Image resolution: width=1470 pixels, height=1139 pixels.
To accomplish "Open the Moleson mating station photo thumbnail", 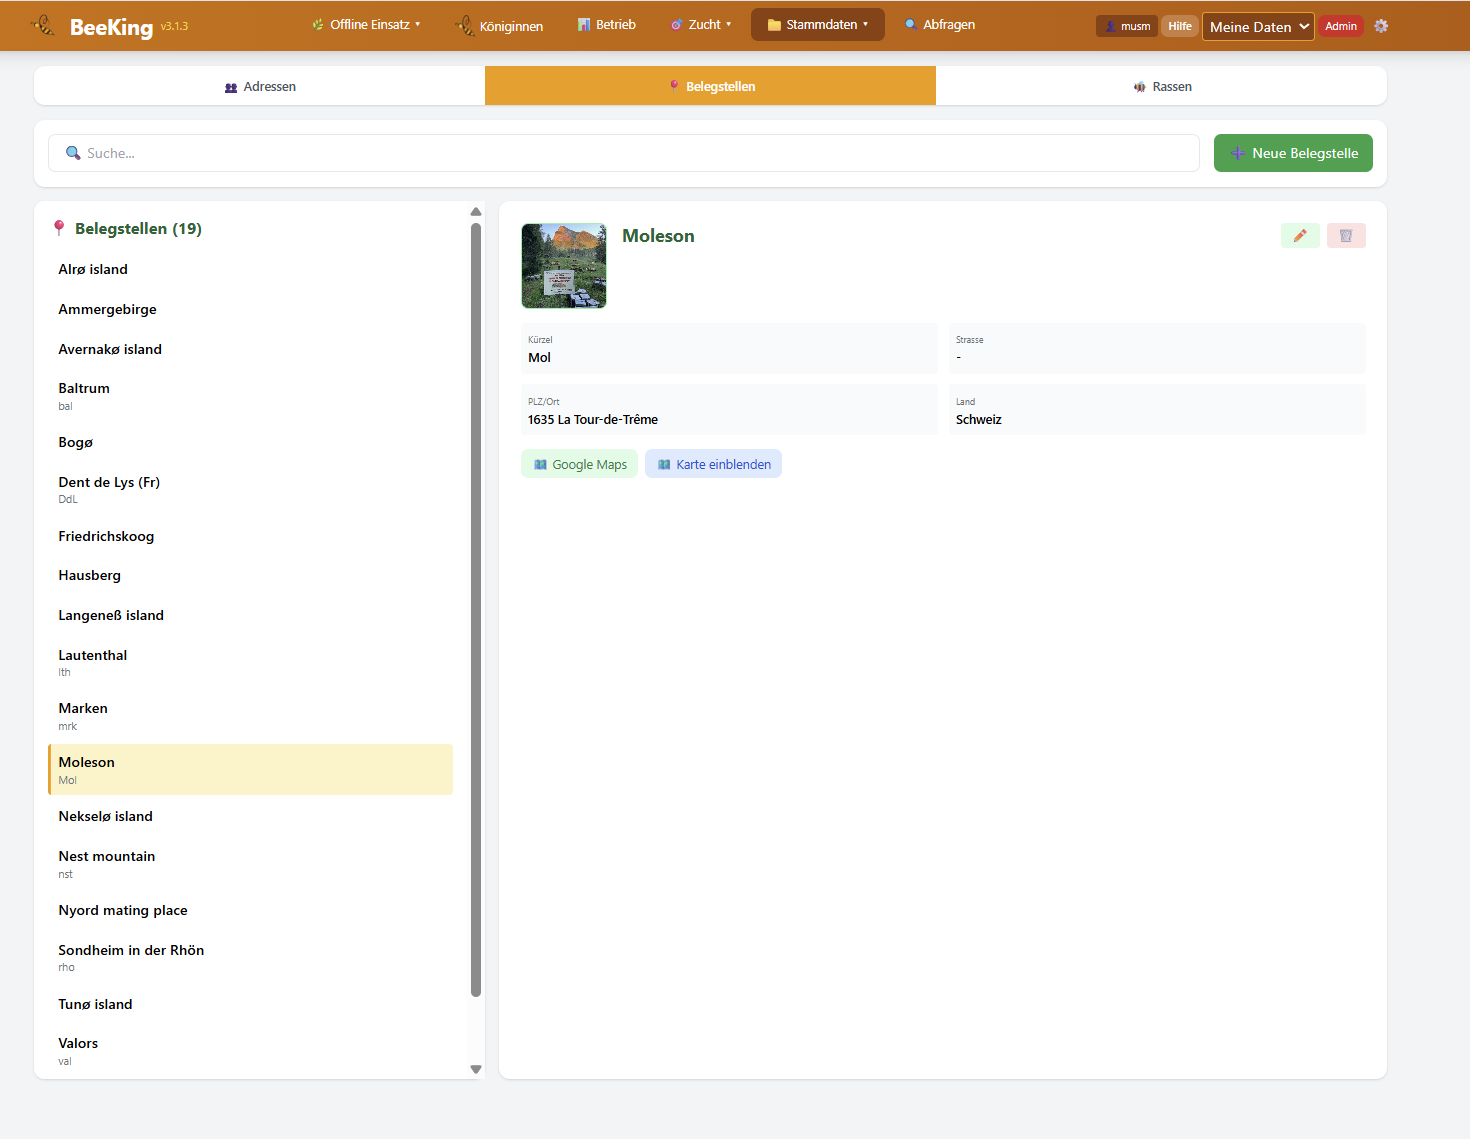I will pyautogui.click(x=564, y=266).
